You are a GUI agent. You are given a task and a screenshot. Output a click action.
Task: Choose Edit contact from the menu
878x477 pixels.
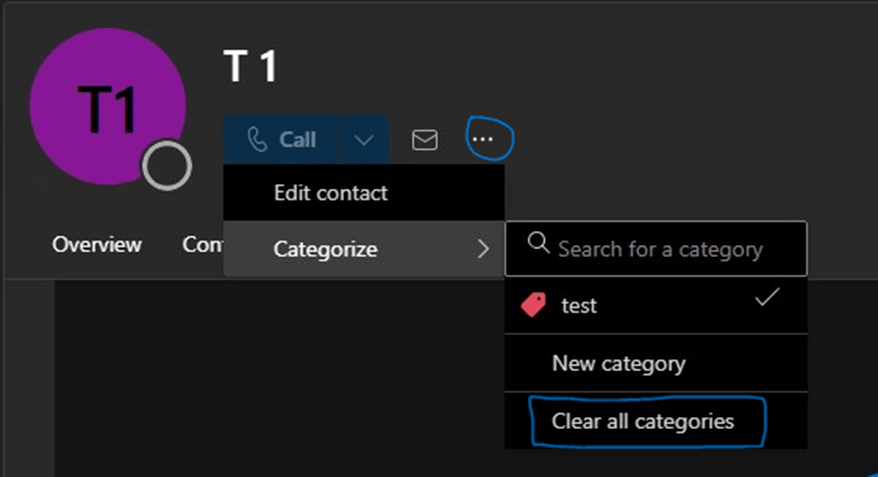click(330, 192)
